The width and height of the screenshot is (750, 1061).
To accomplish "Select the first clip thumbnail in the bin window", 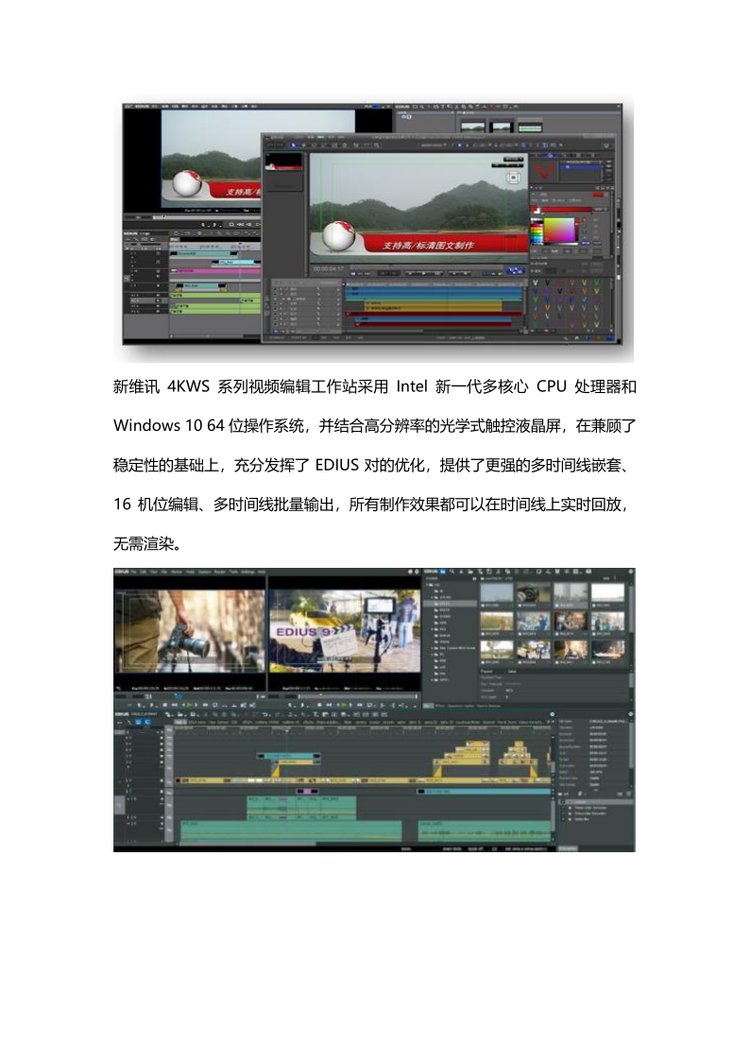I will (496, 593).
